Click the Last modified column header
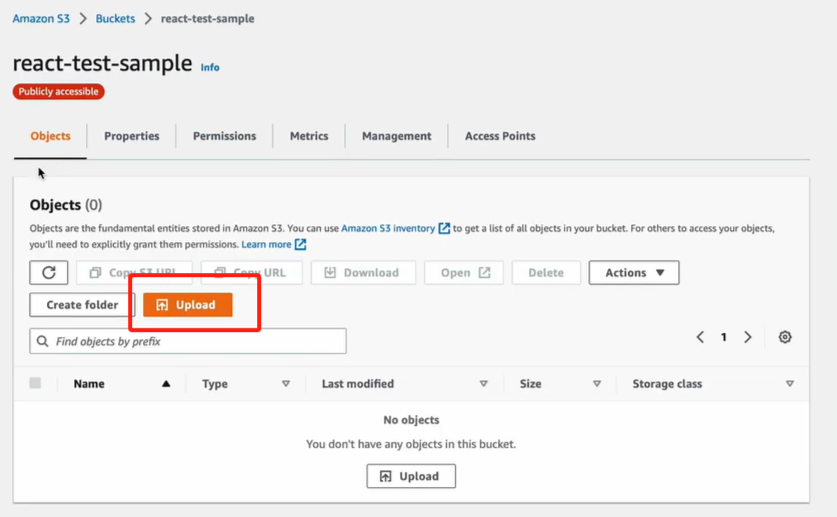The height and width of the screenshot is (517, 837). (x=358, y=384)
